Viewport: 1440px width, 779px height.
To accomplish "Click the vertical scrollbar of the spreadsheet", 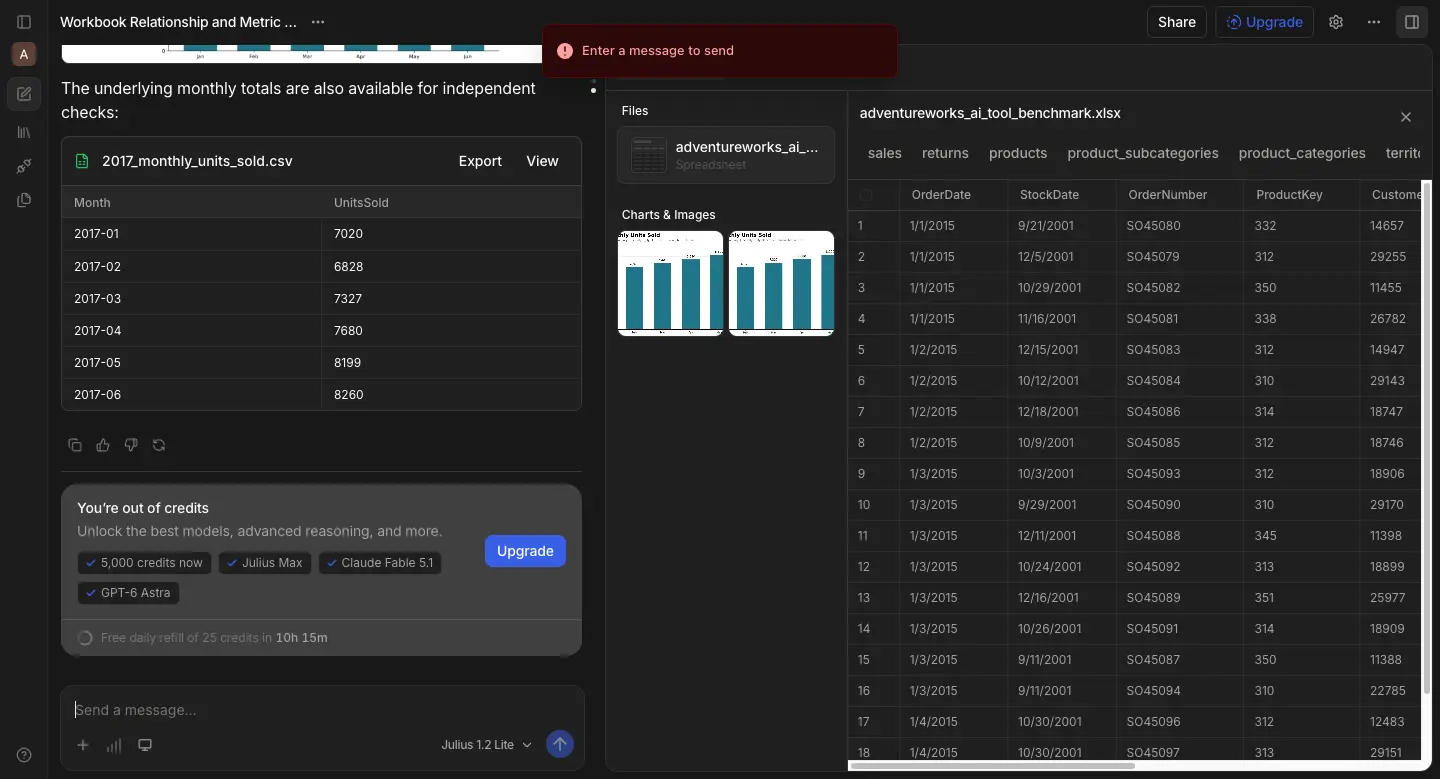I will (x=1427, y=440).
